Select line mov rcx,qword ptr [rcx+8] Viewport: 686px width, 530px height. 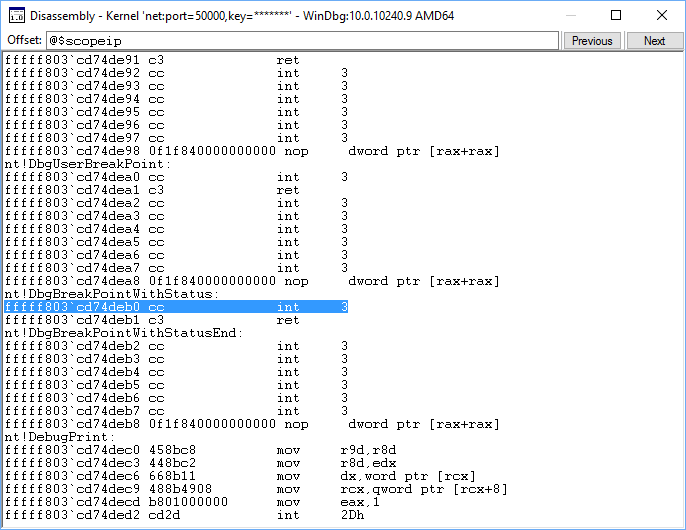coord(256,489)
